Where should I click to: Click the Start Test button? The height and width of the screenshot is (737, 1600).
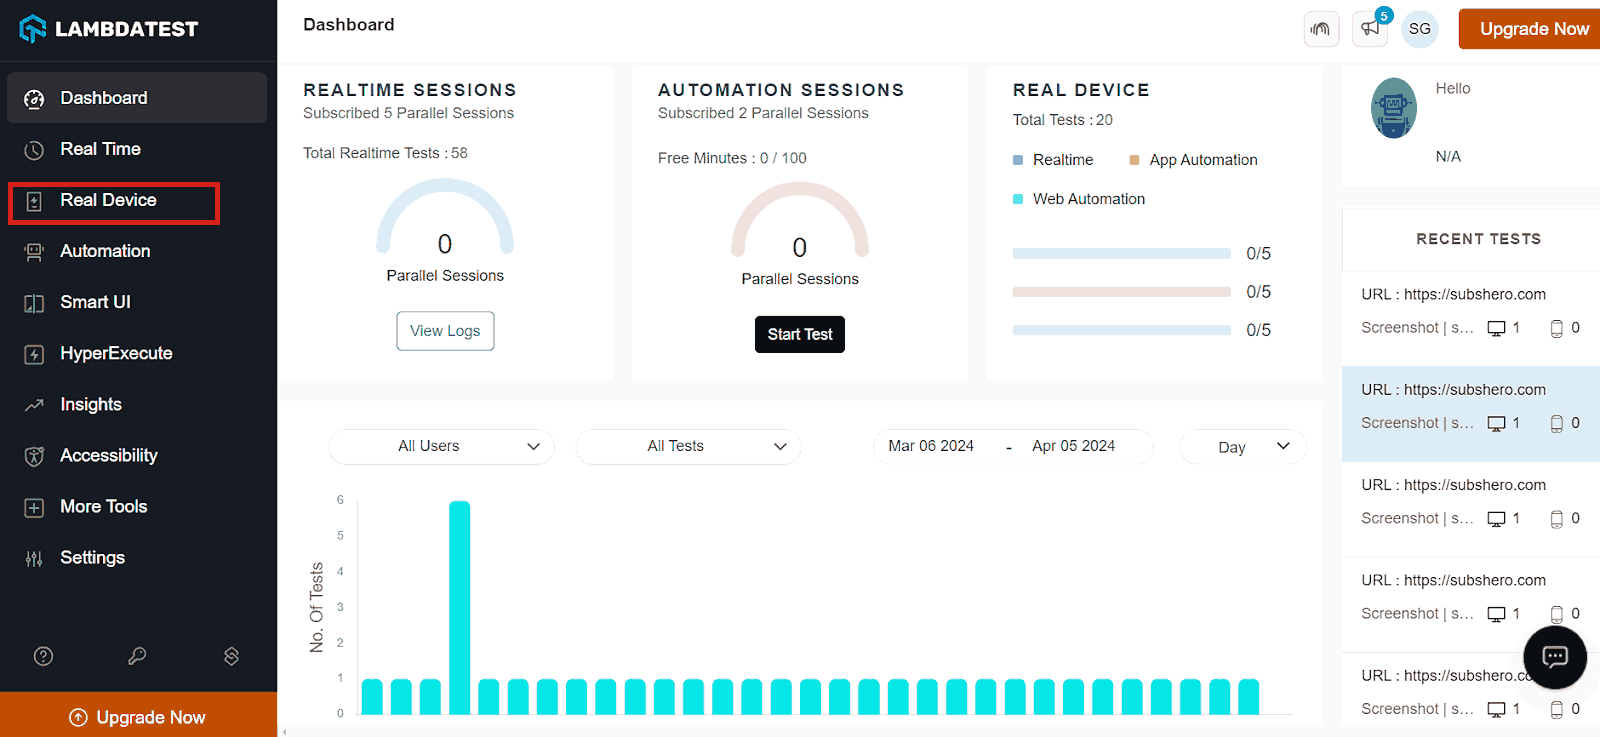point(800,334)
